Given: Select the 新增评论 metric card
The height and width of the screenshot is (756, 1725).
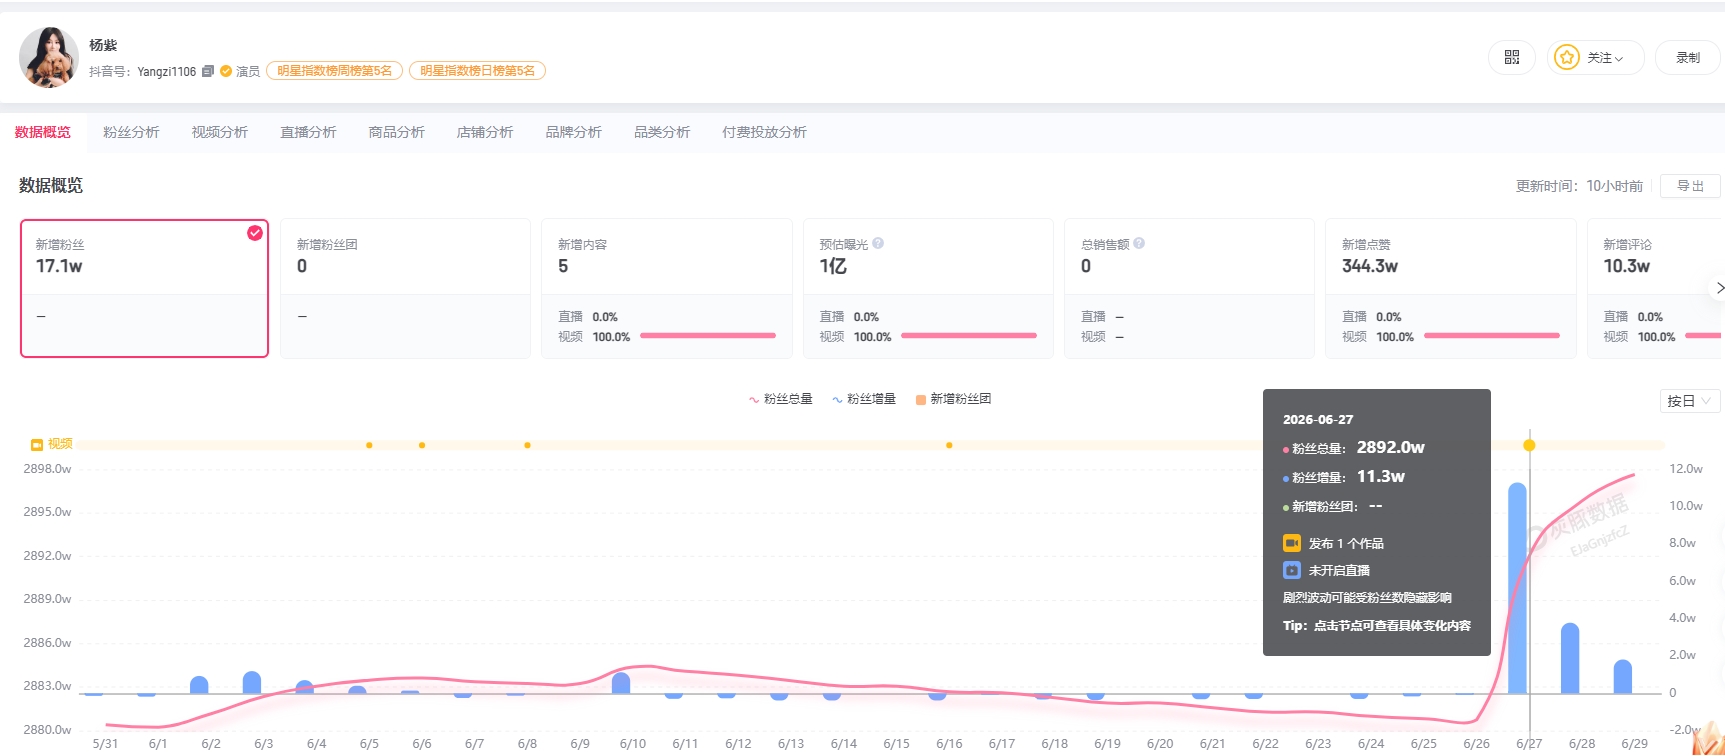Looking at the screenshot, I should [1656, 288].
